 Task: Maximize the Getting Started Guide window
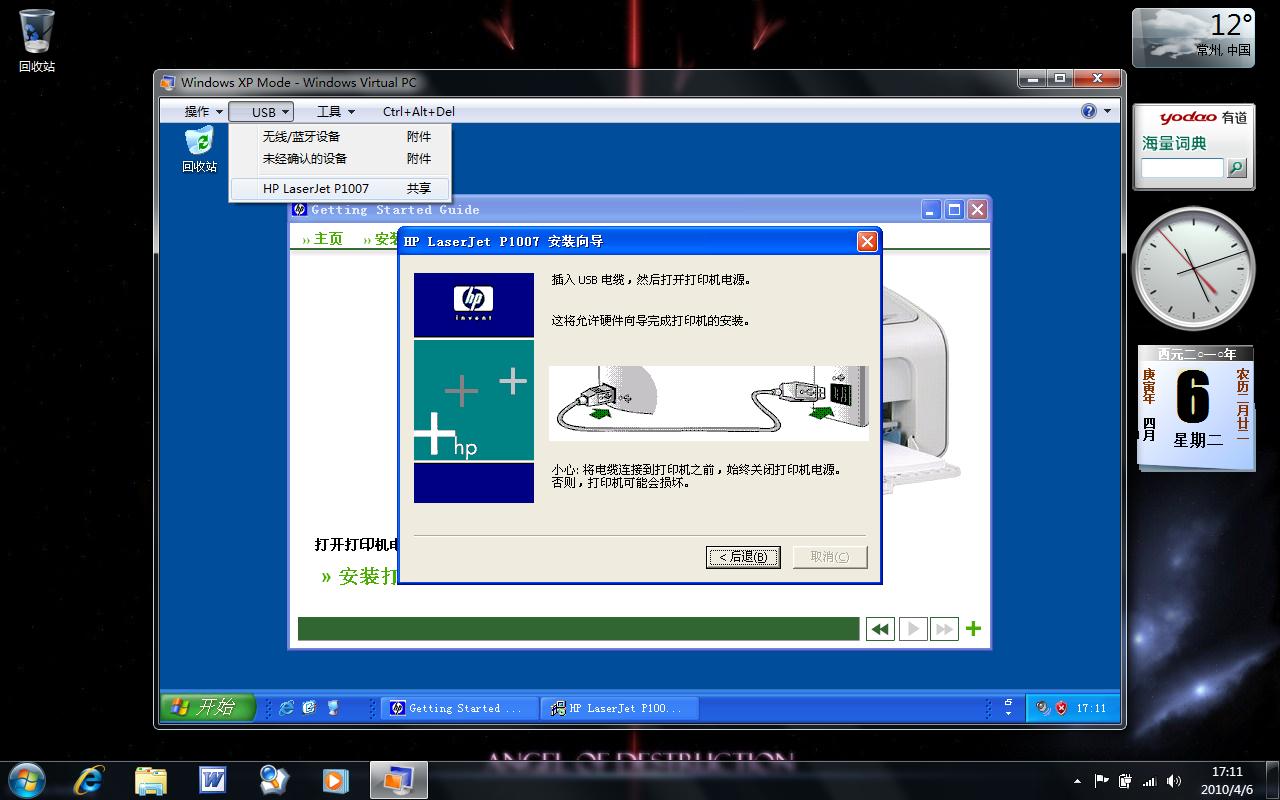[954, 209]
